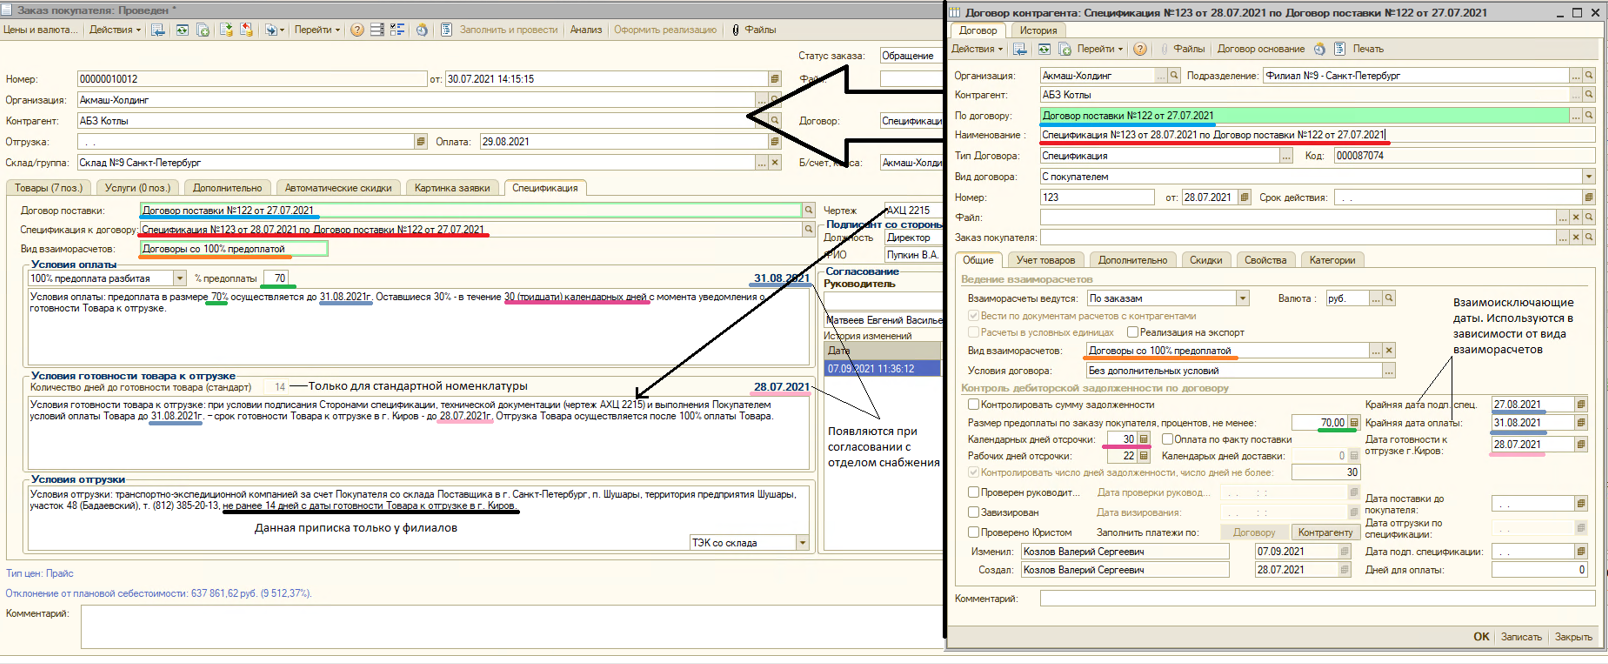1608x664 pixels.
Task: Select history row 07.09.2021 11:36:12
Action: 882,369
